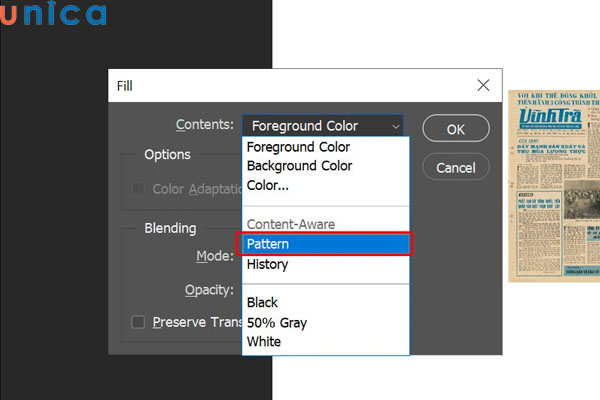Viewport: 600px width, 400px height.
Task: Select 50% Gray fill option
Action: (277, 322)
